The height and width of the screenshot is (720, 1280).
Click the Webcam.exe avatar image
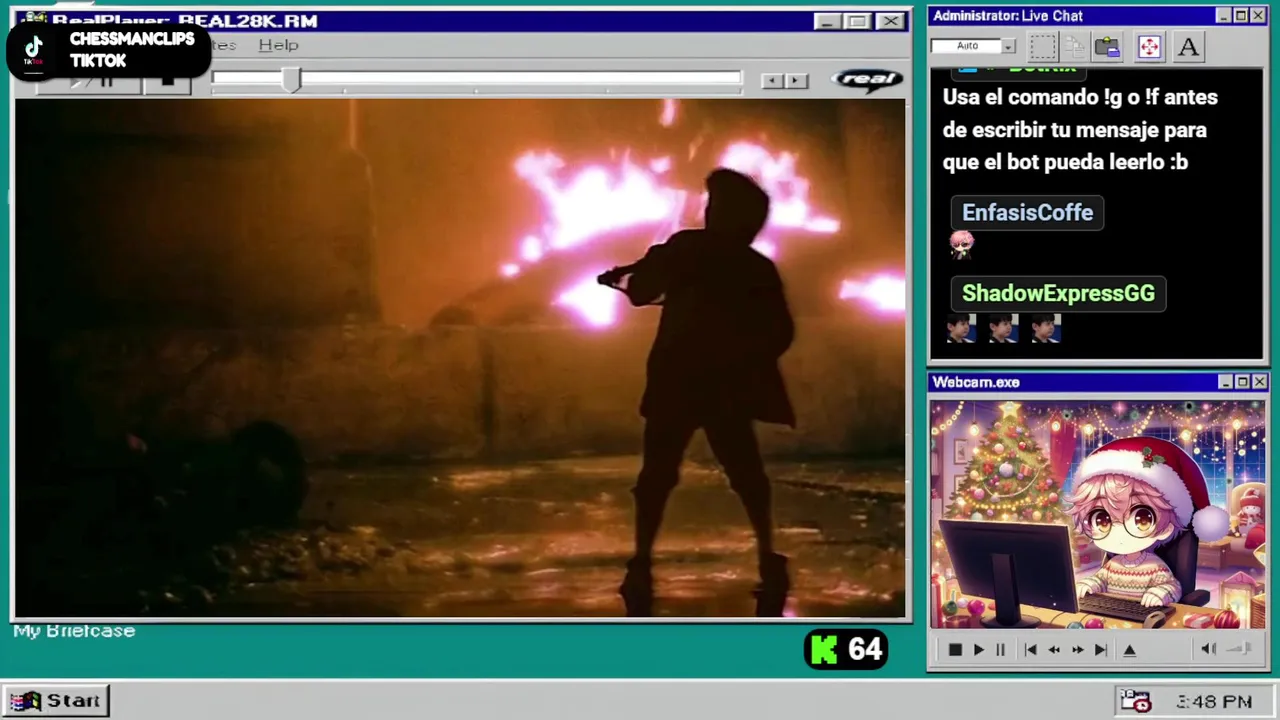pos(1097,515)
